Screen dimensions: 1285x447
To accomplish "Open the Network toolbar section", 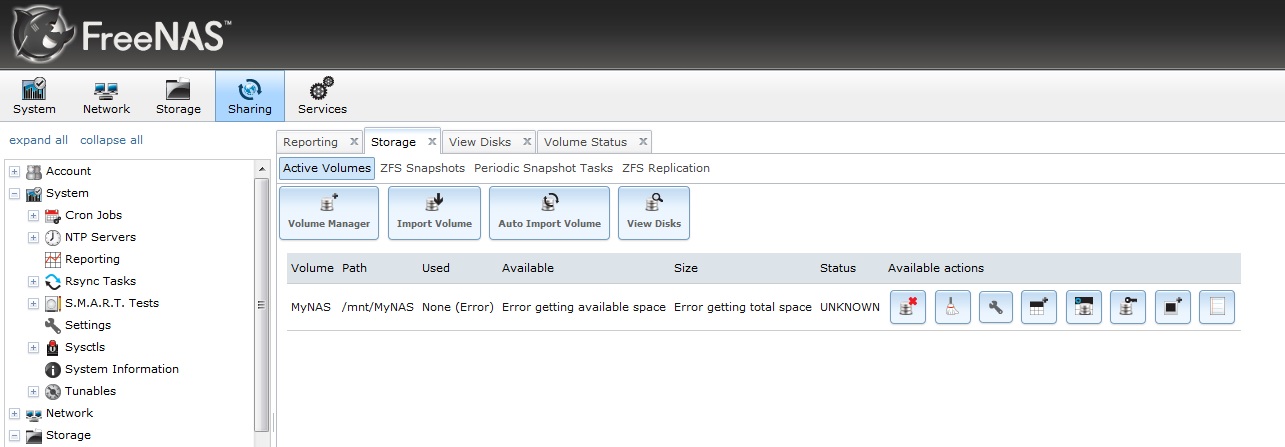I will (x=107, y=96).
